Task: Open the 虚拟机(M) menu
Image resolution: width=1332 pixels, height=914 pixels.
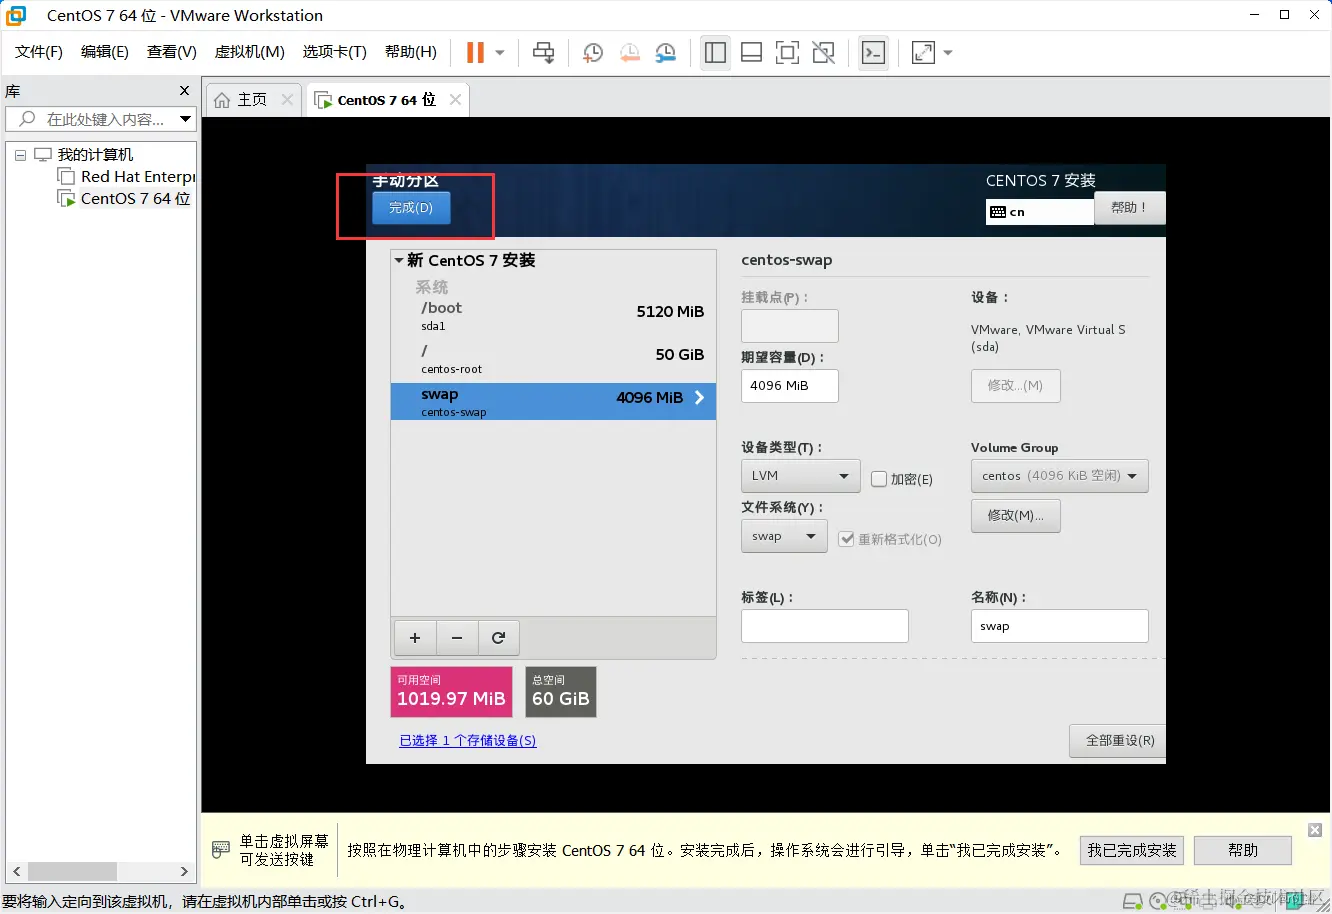Action: (x=250, y=52)
